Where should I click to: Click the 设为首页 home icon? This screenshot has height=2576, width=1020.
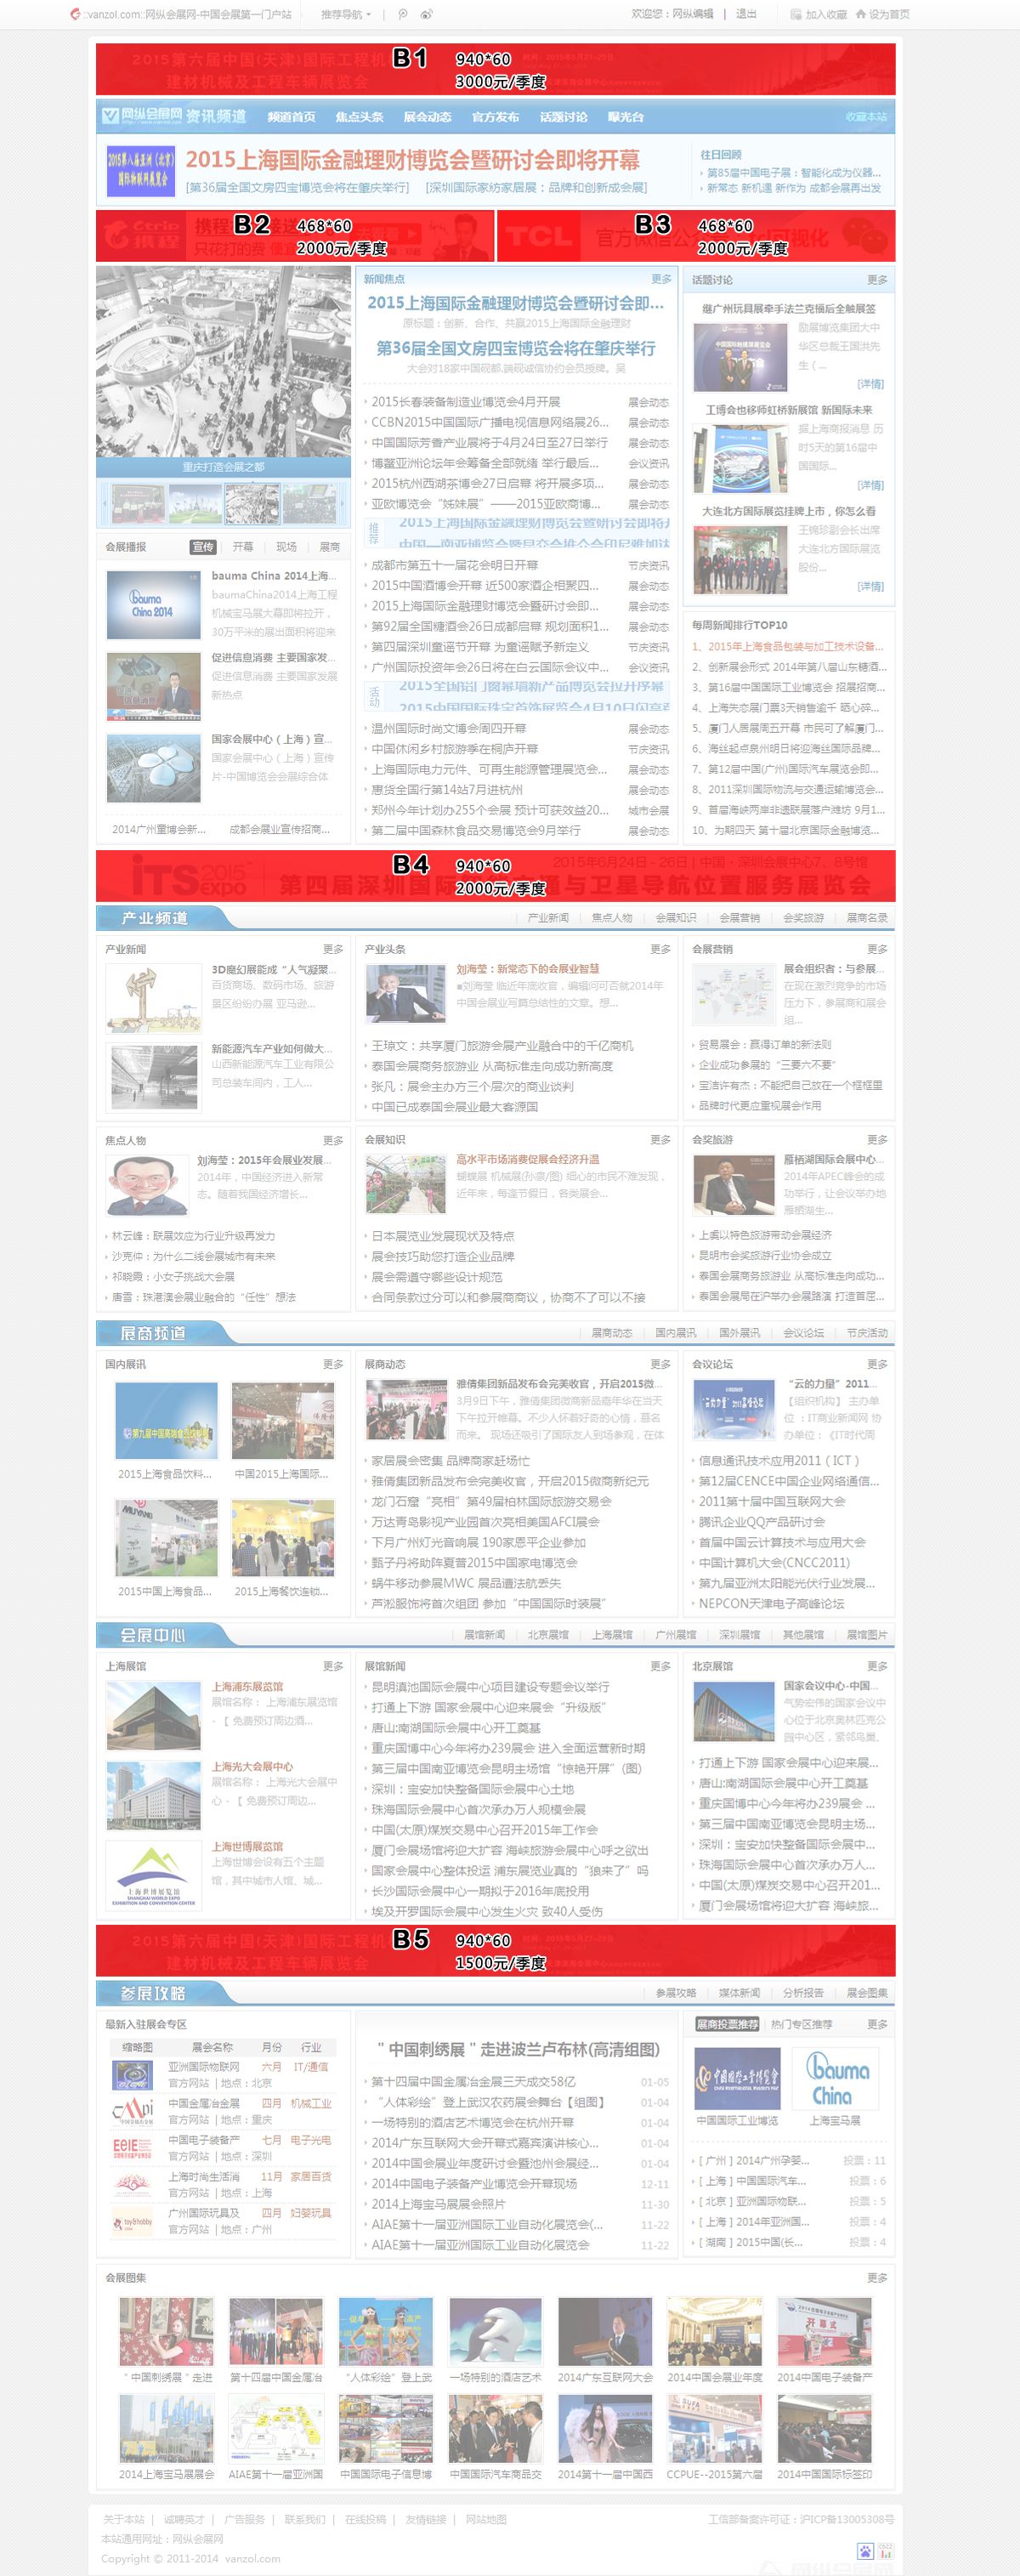(860, 15)
